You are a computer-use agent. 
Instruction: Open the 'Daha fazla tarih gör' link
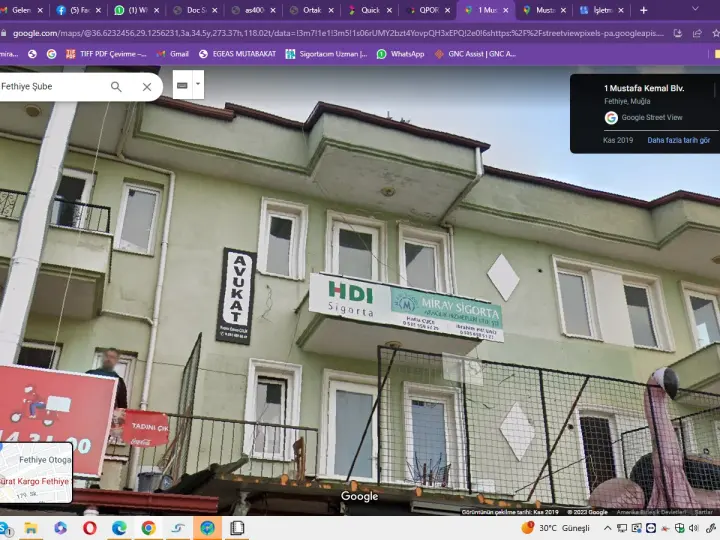(x=679, y=140)
